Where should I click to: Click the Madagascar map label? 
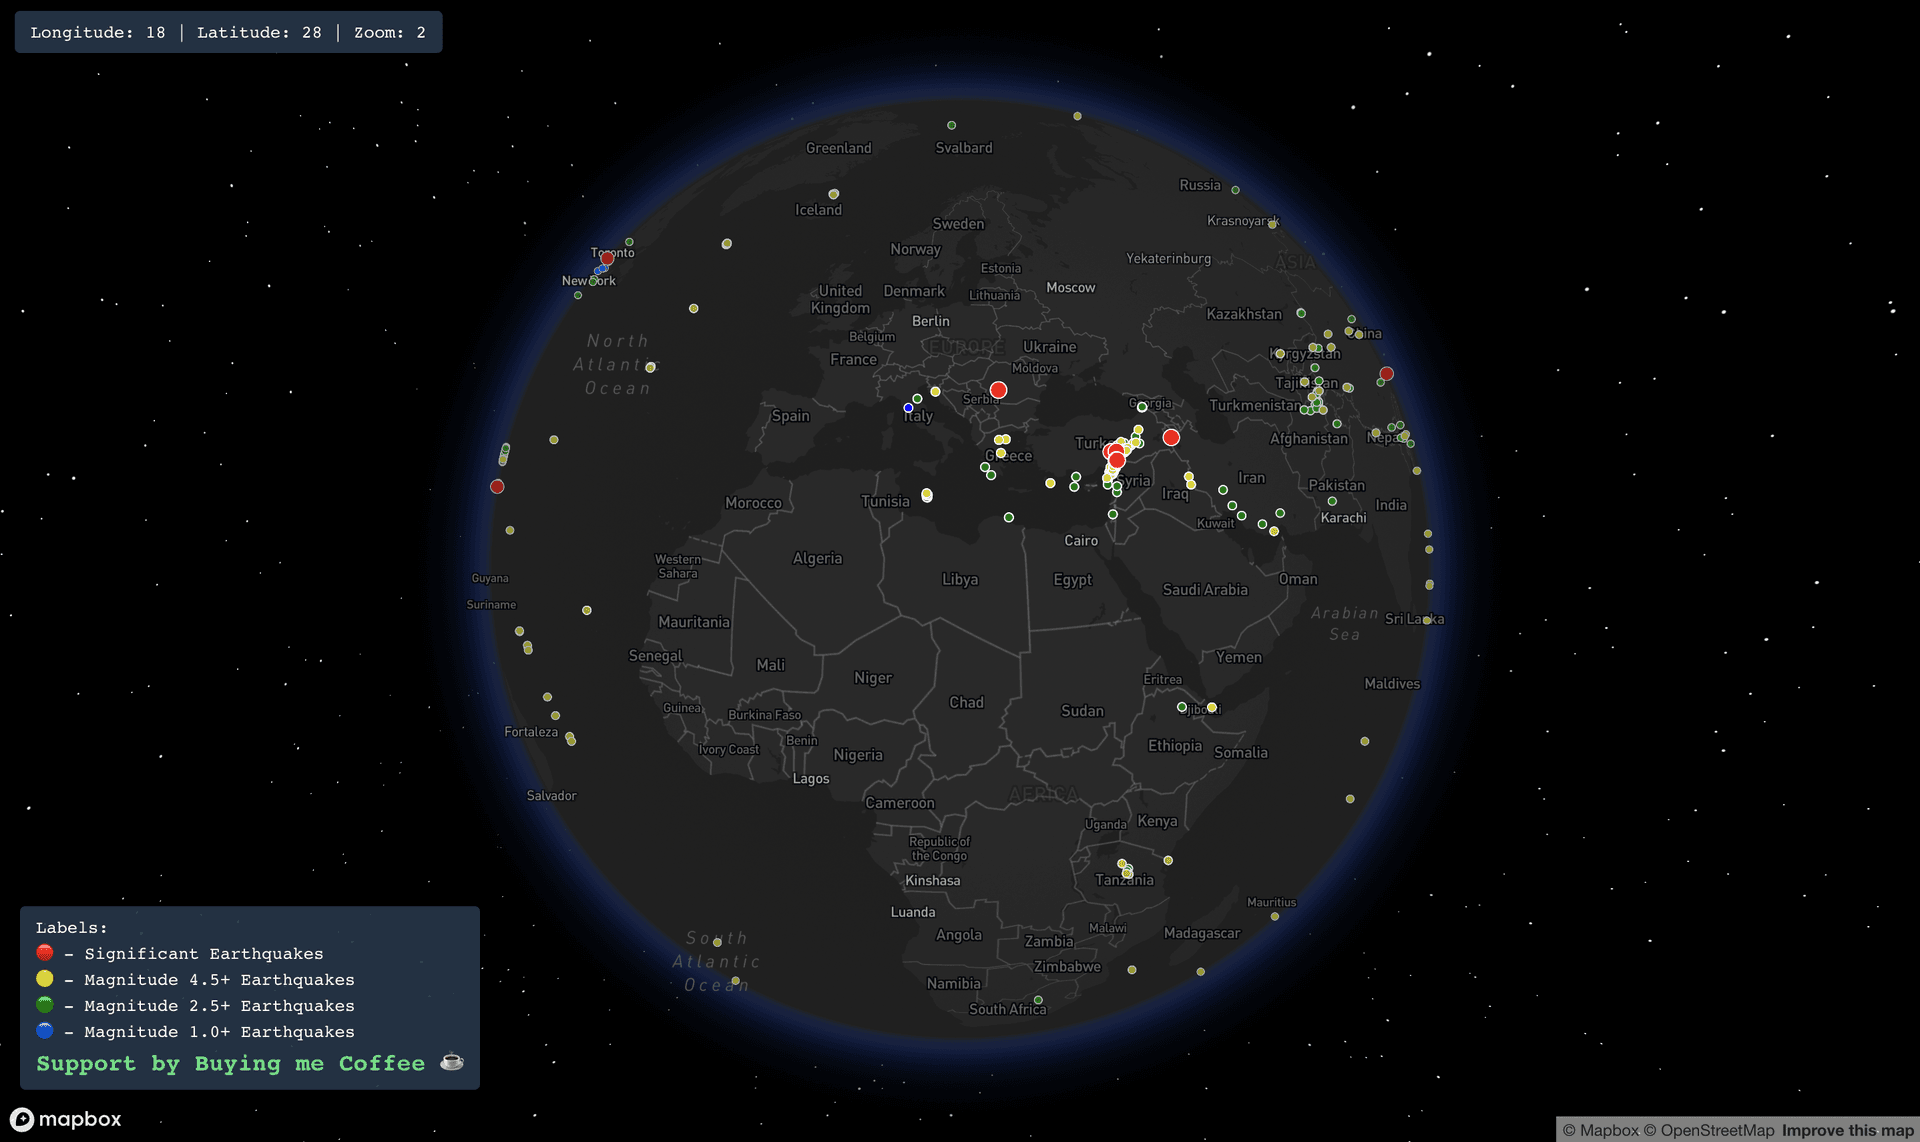tap(1202, 933)
